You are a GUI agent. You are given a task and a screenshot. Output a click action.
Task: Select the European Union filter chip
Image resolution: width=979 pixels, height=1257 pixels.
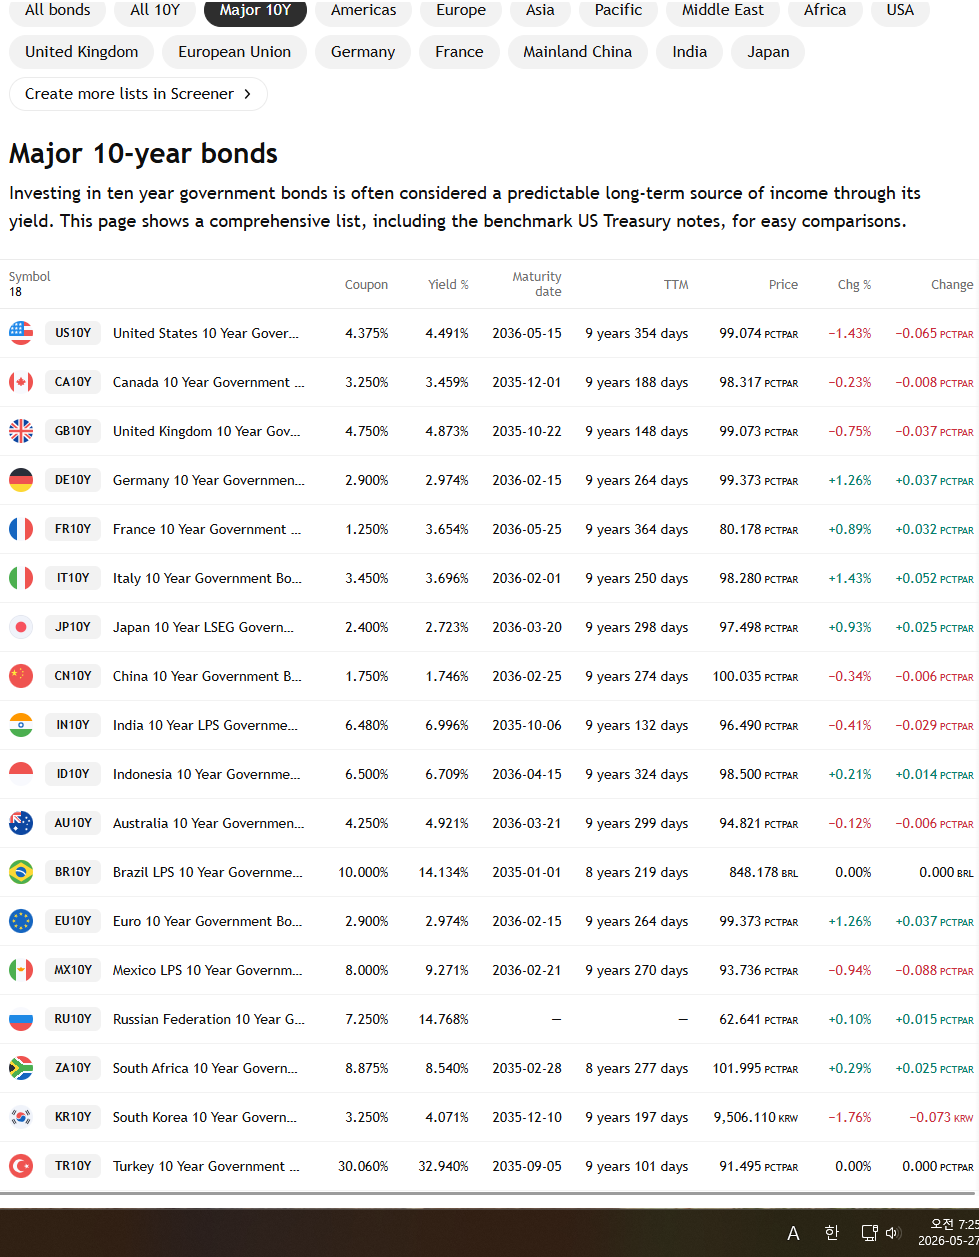pyautogui.click(x=235, y=52)
